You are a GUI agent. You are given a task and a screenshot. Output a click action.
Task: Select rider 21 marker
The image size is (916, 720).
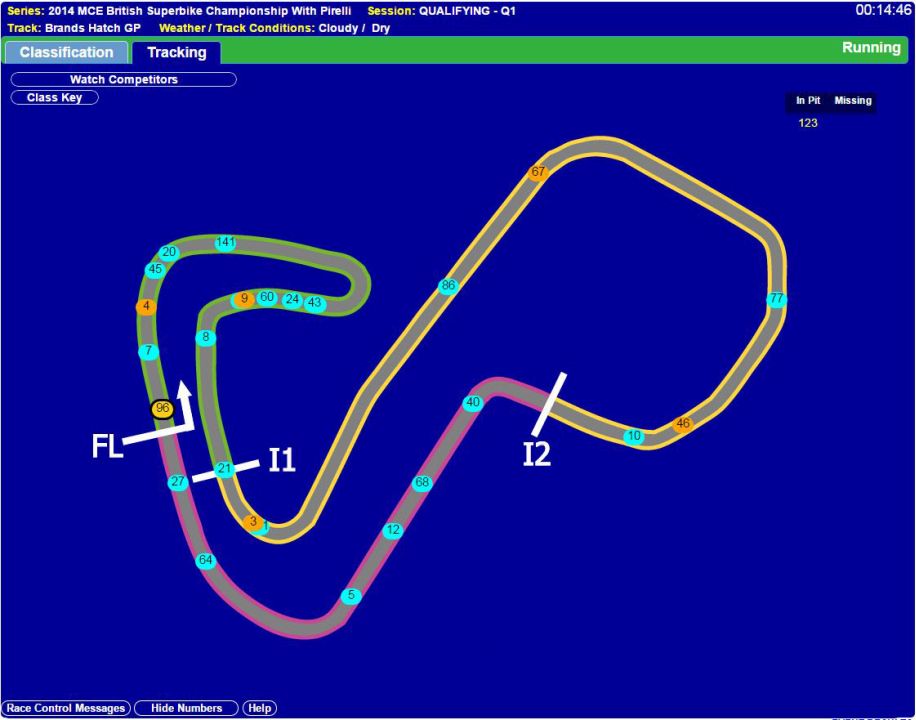click(x=225, y=468)
